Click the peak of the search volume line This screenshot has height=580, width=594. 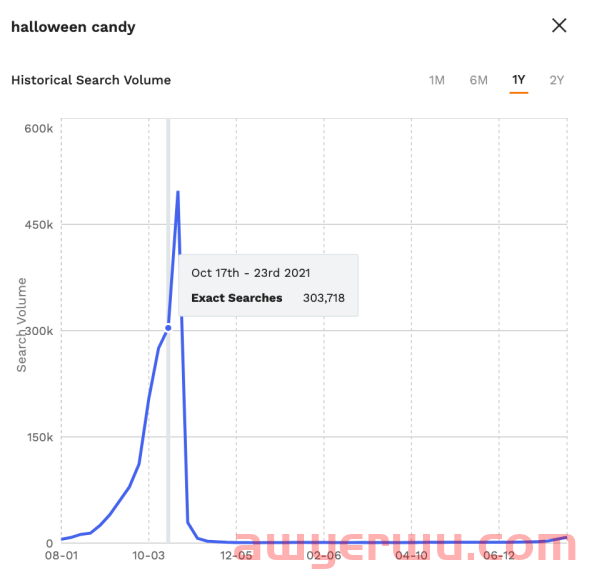pos(178,192)
